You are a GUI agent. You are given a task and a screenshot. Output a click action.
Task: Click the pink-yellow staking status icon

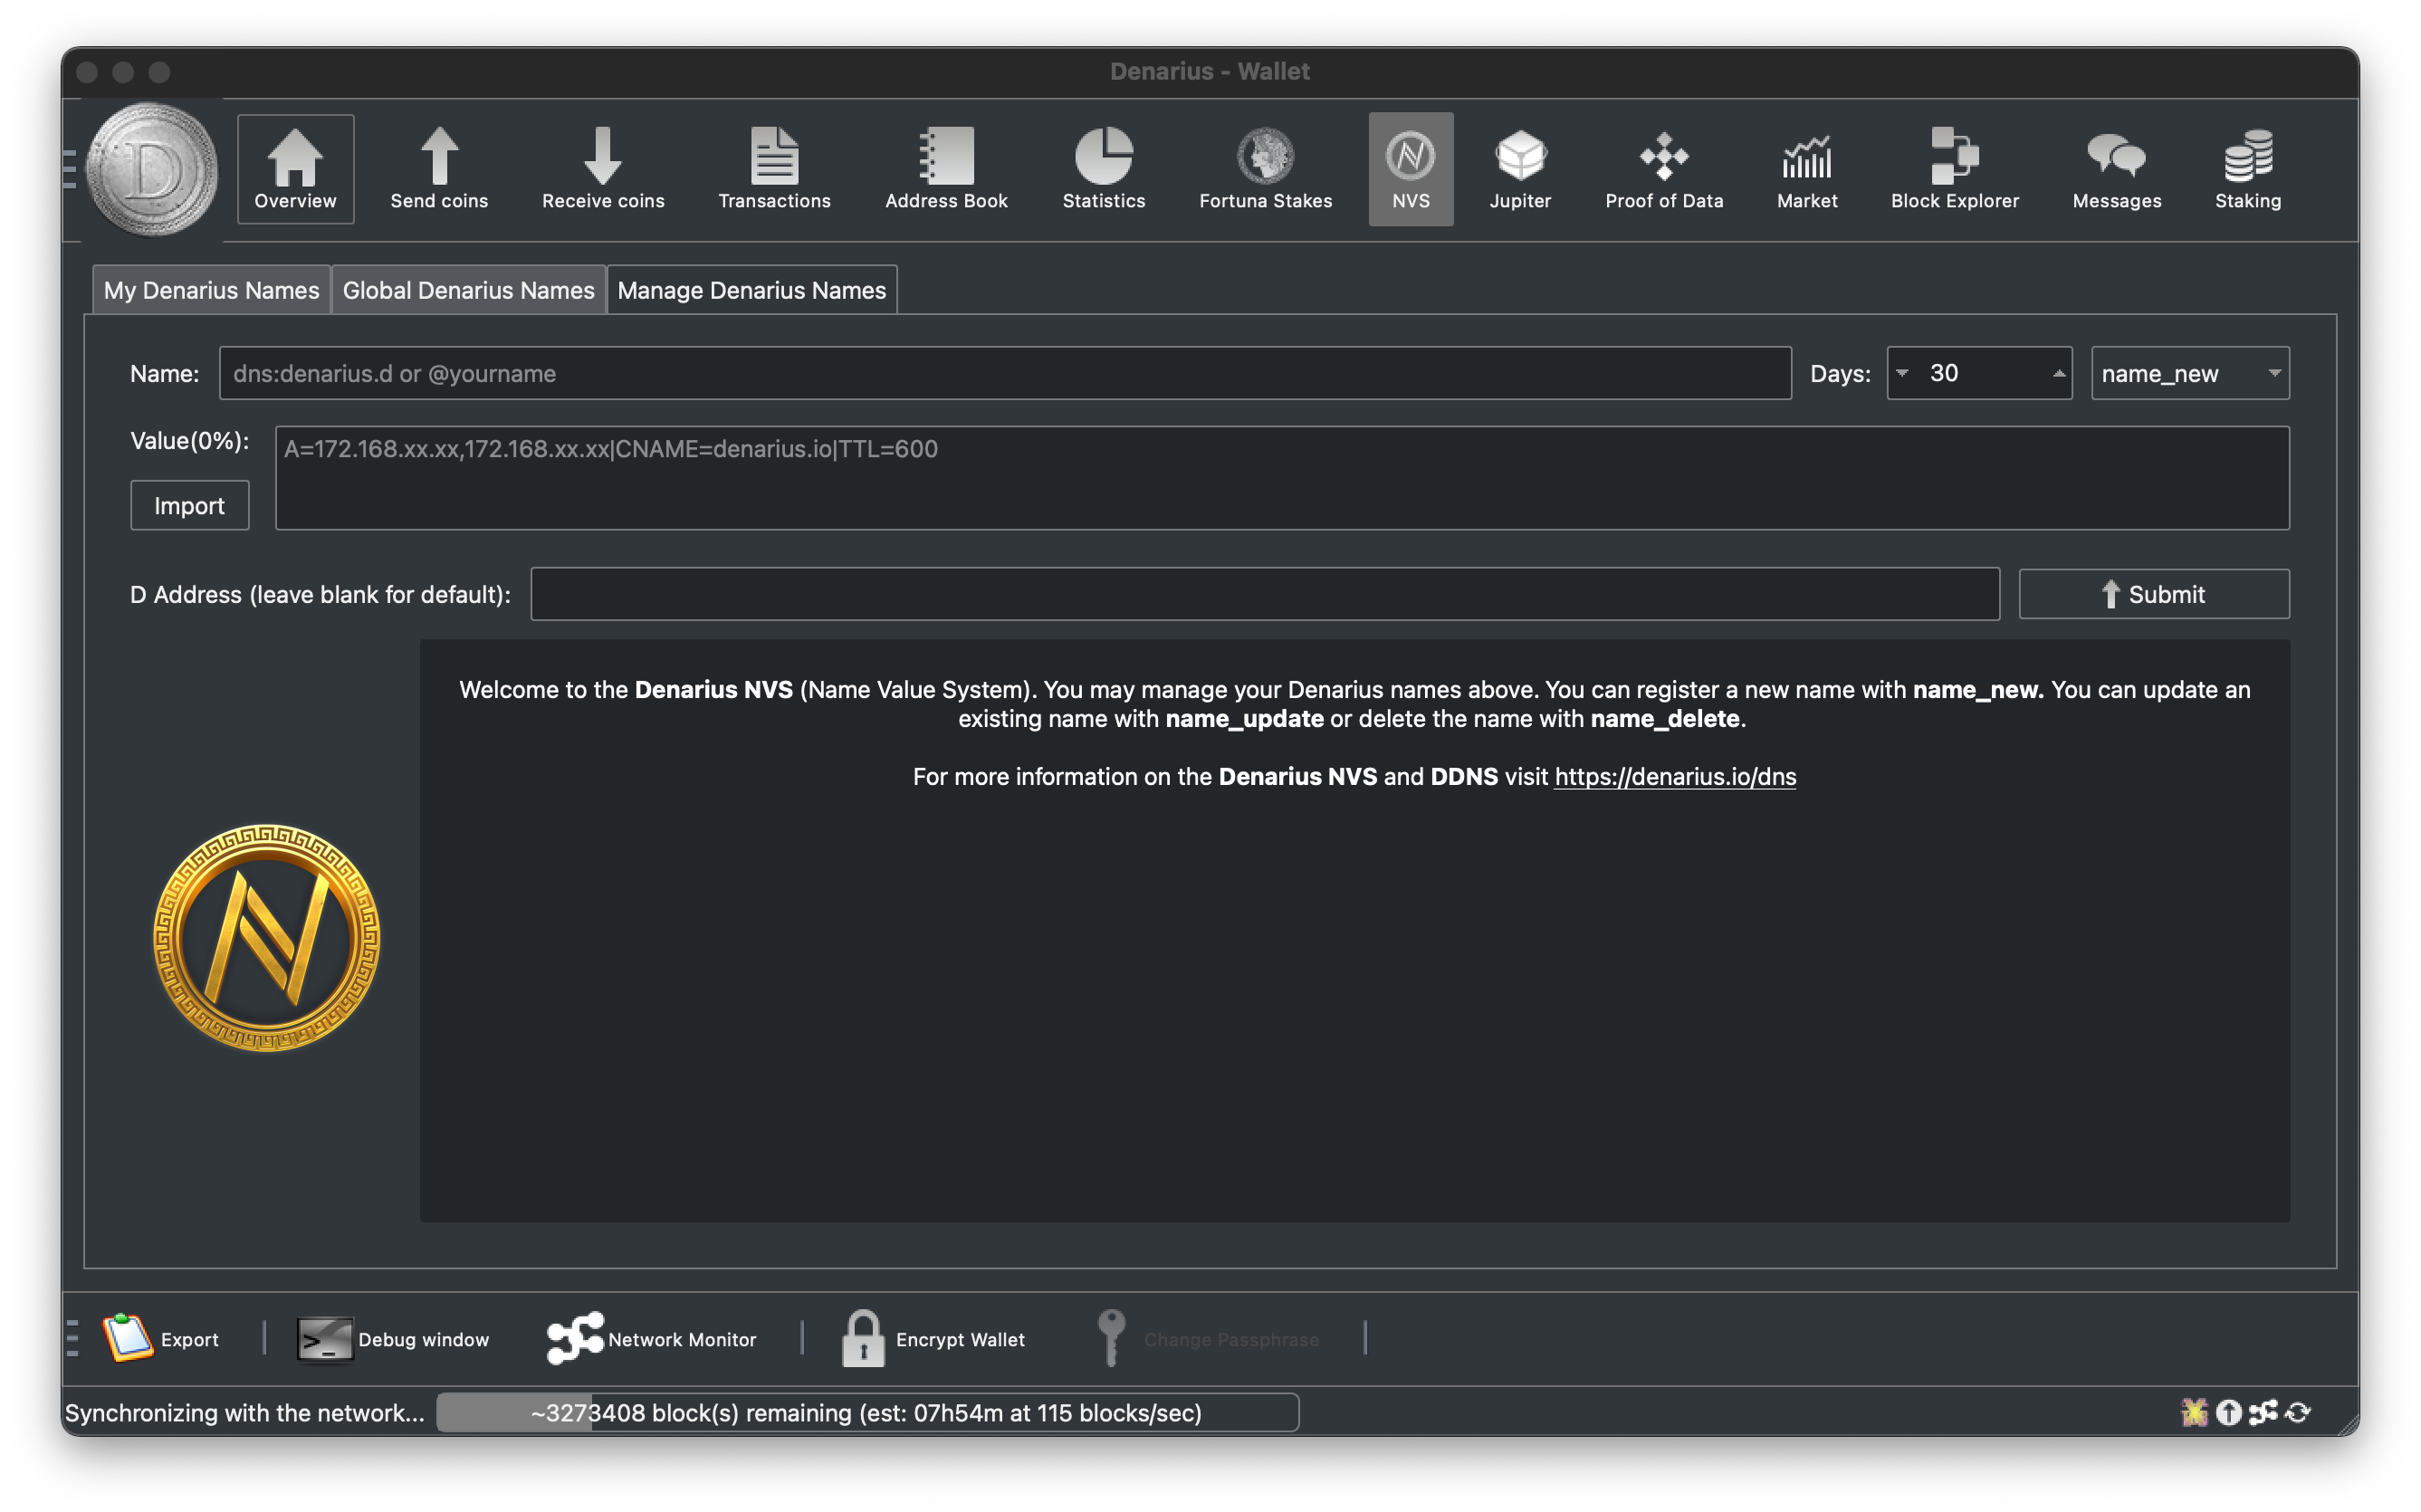tap(2194, 1412)
